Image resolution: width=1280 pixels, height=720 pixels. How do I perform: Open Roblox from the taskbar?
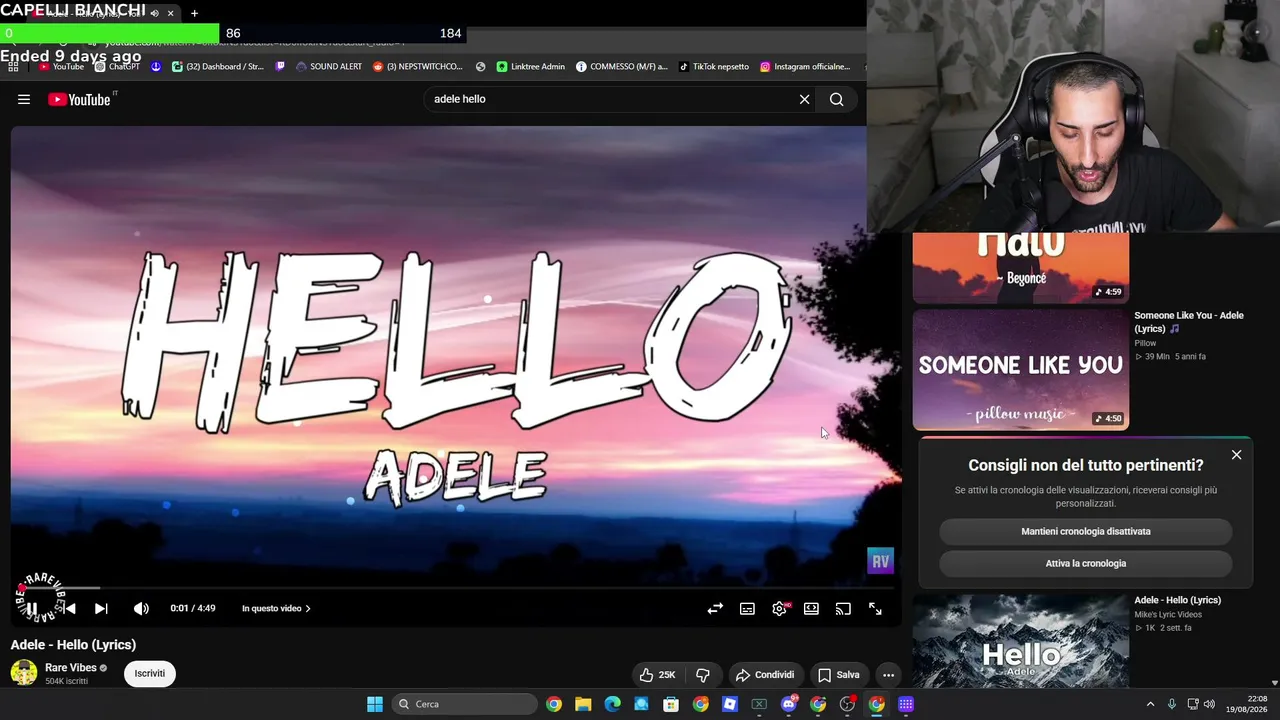point(730,704)
